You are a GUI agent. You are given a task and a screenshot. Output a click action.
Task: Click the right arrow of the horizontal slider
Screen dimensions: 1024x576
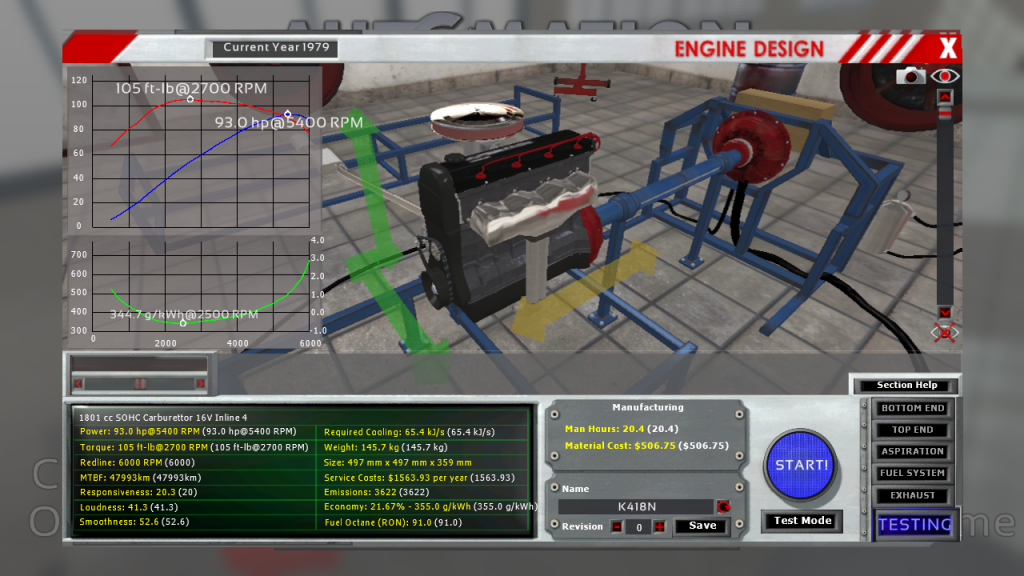[x=200, y=383]
